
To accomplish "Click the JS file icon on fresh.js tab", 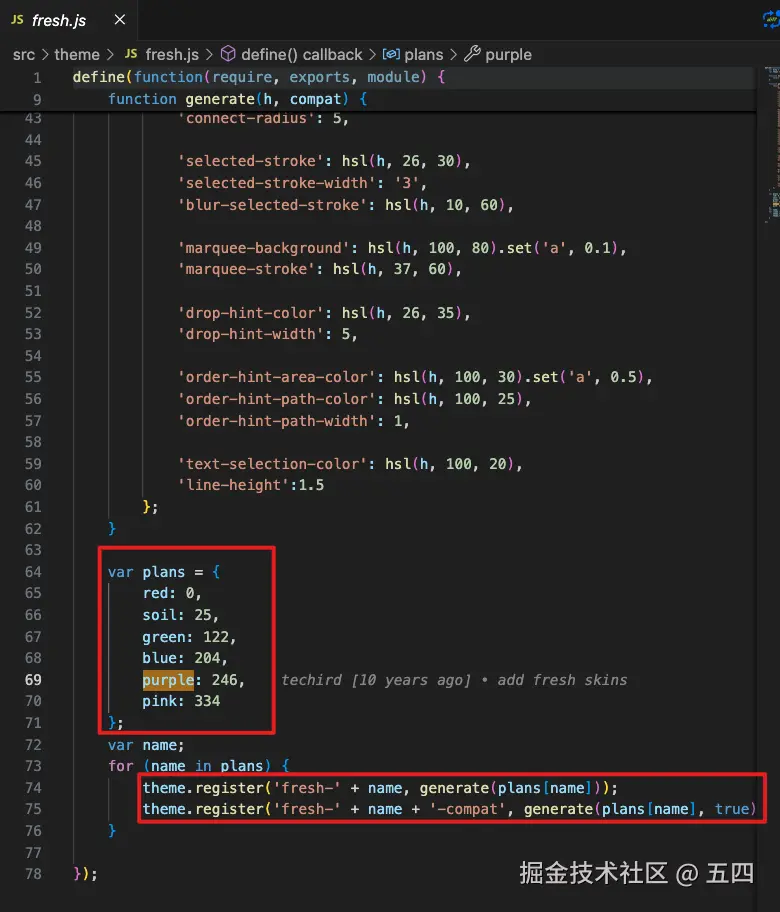I will click(17, 20).
